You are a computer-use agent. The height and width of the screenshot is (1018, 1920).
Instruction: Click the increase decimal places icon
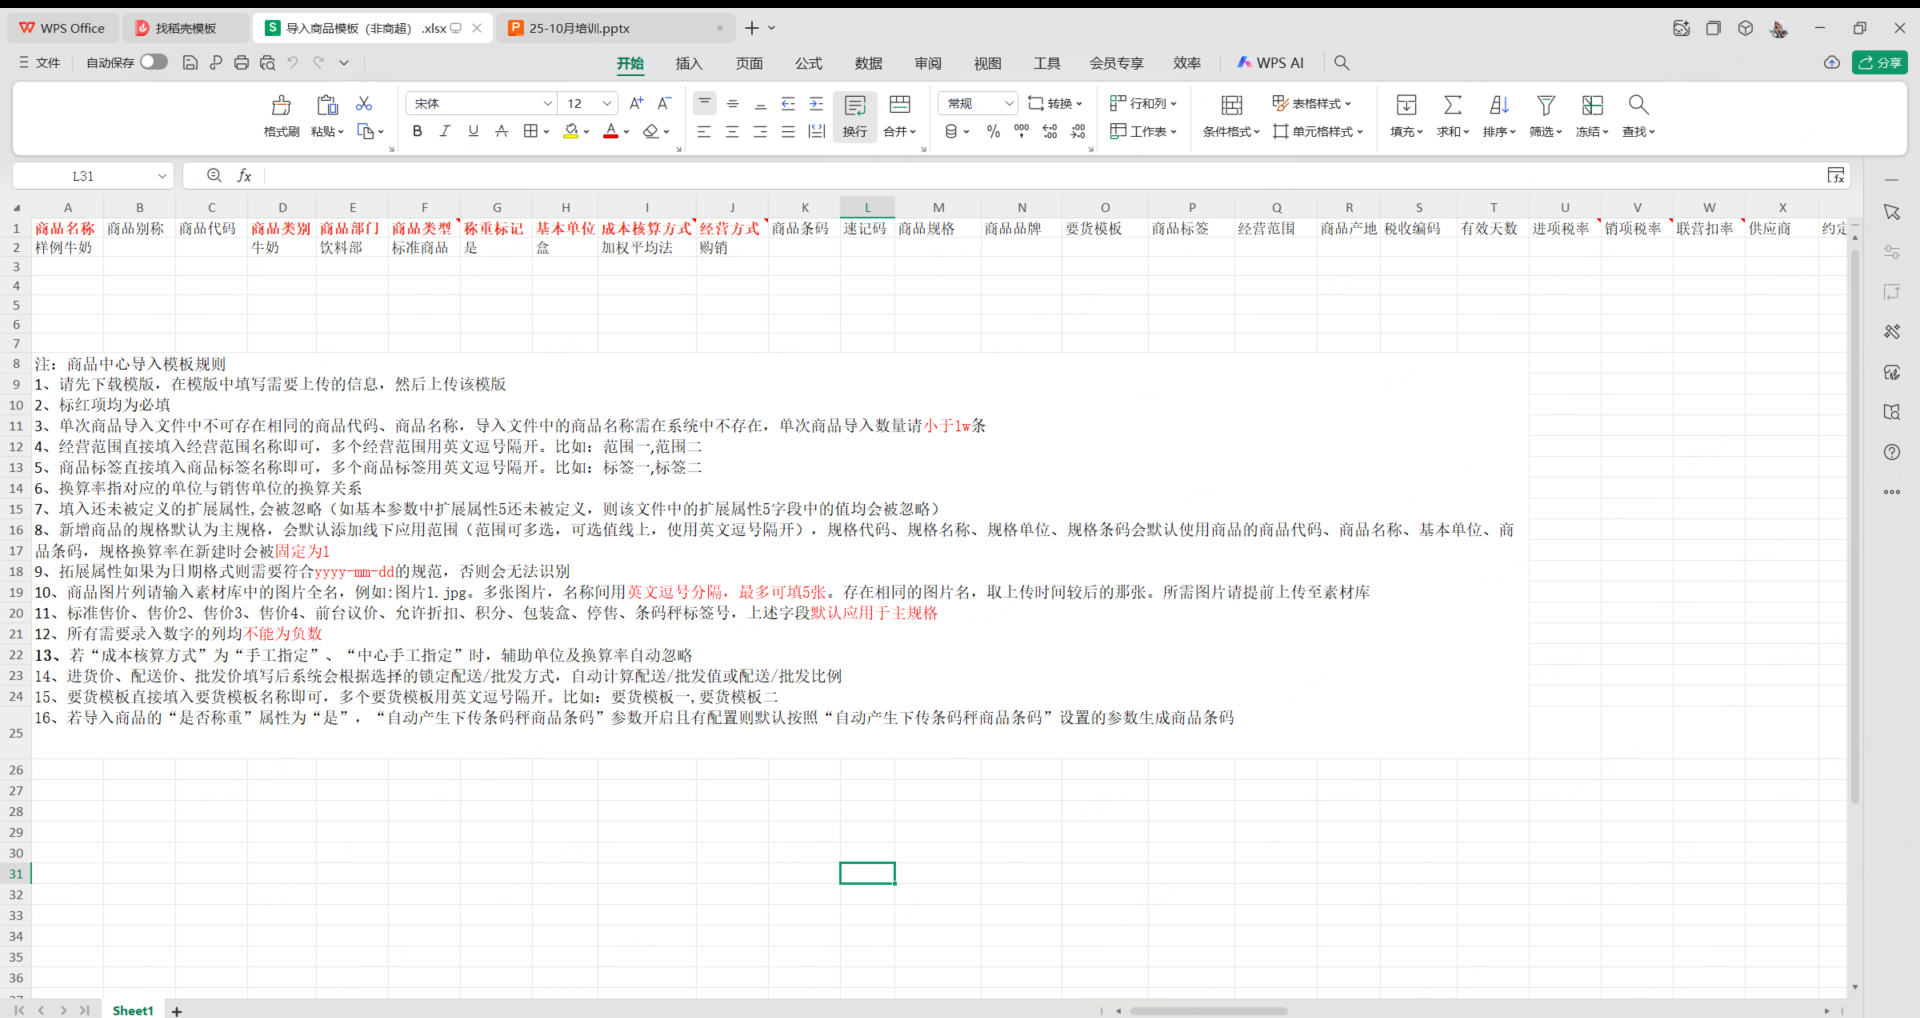pyautogui.click(x=1049, y=132)
